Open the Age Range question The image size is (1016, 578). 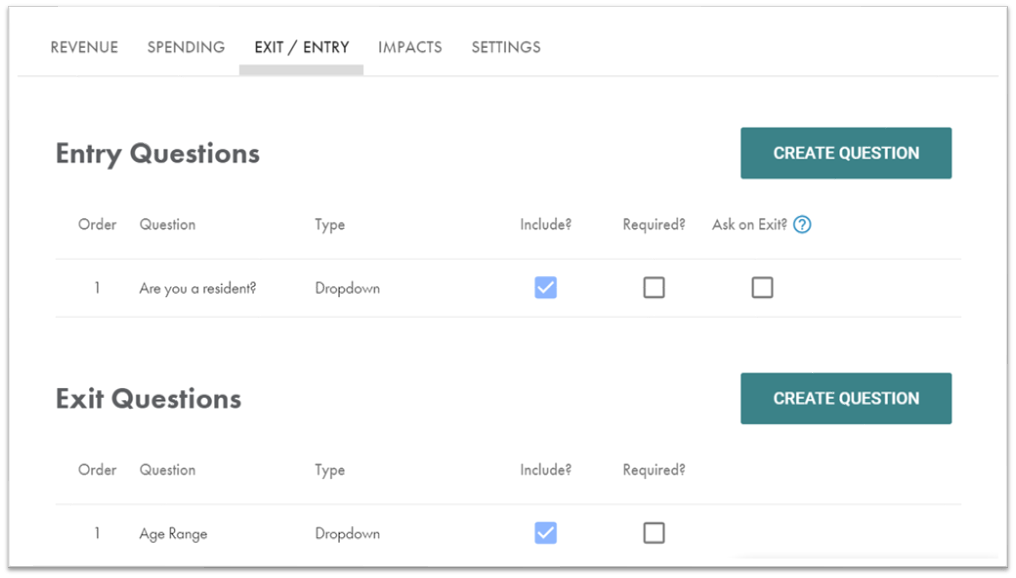173,534
